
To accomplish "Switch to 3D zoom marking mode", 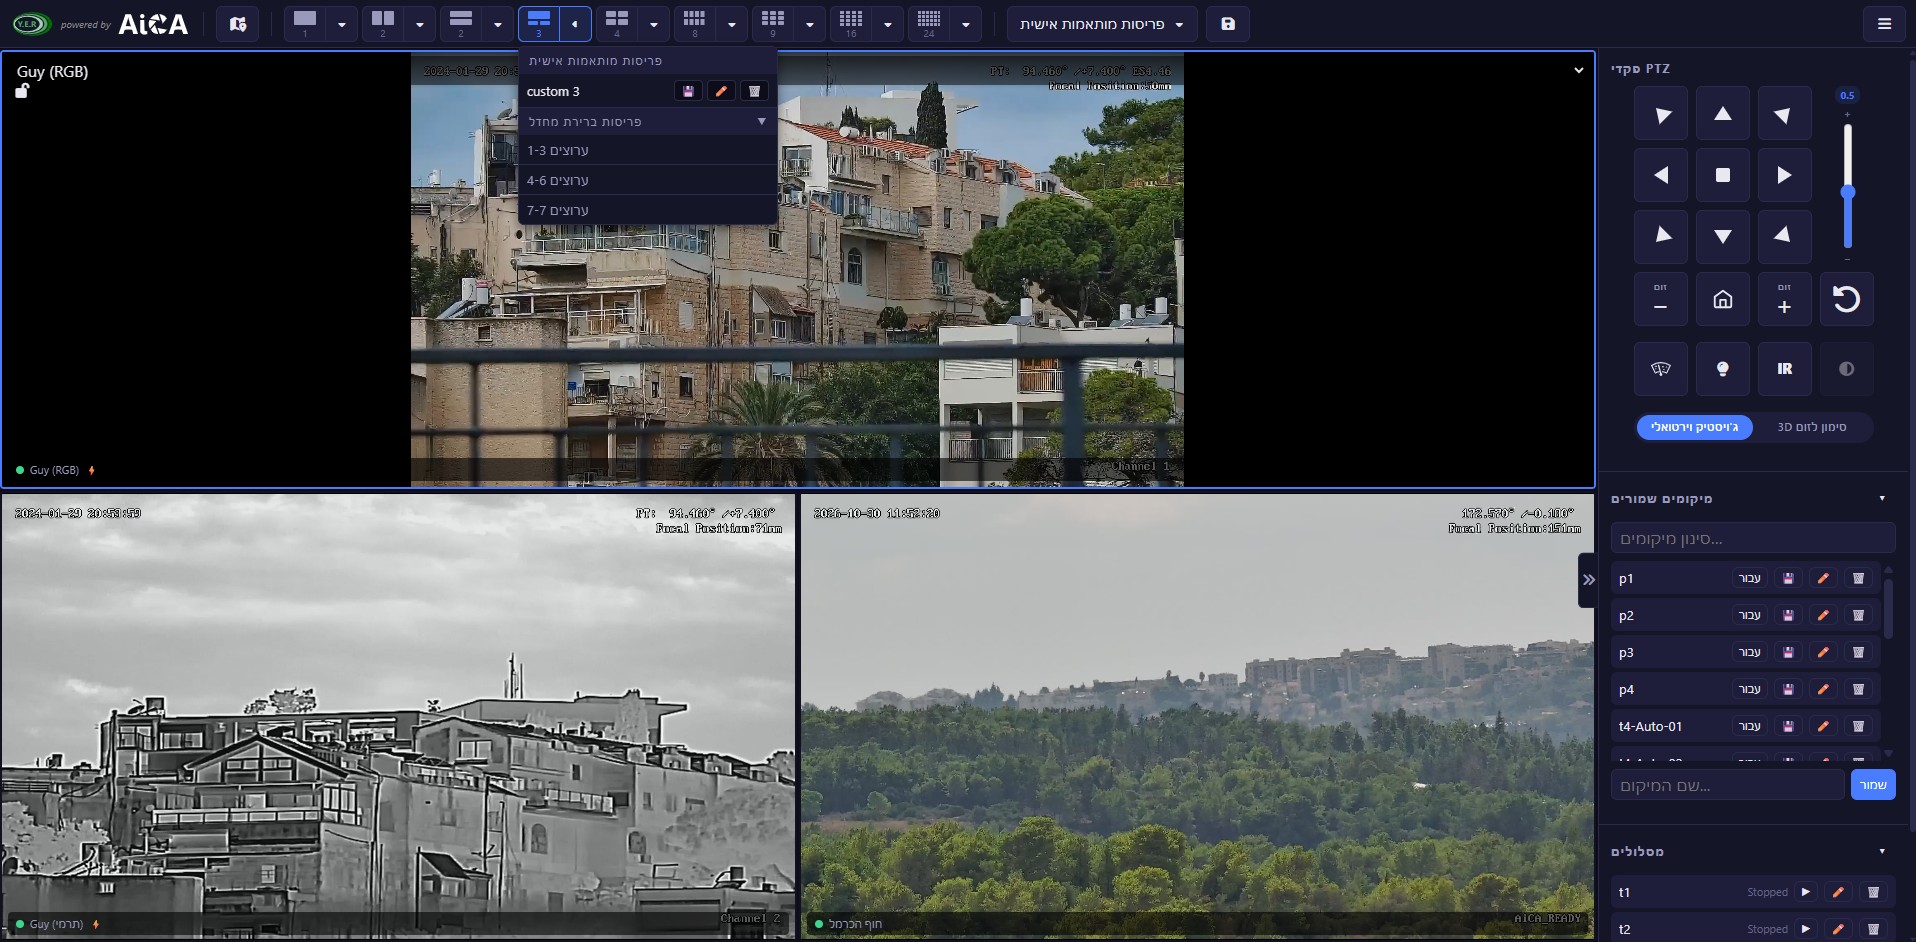I will (x=1811, y=427).
